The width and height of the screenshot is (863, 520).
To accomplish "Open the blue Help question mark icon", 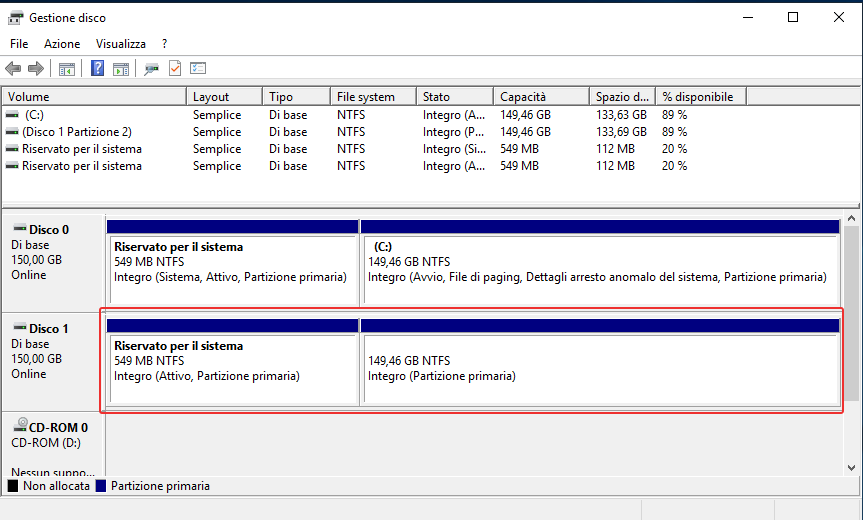I will [97, 68].
